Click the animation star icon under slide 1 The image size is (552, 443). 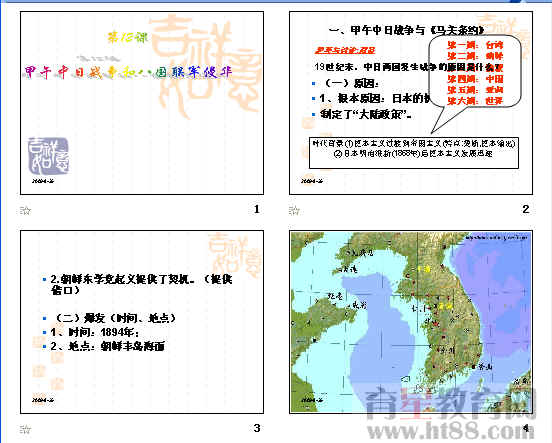tap(25, 210)
